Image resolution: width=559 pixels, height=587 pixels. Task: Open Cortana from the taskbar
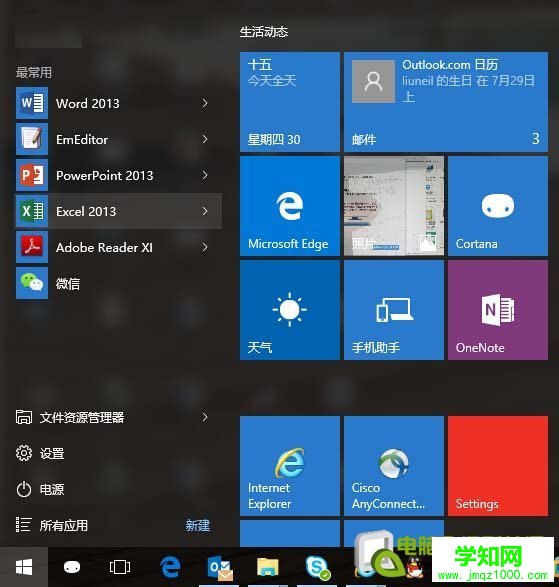tap(72, 567)
